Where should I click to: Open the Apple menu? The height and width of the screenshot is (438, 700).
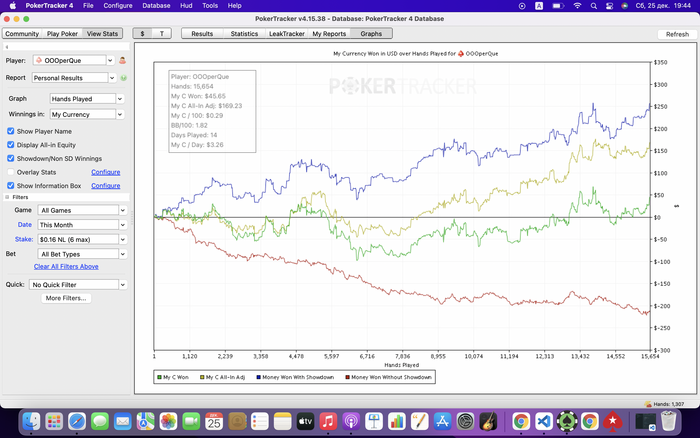[12, 6]
